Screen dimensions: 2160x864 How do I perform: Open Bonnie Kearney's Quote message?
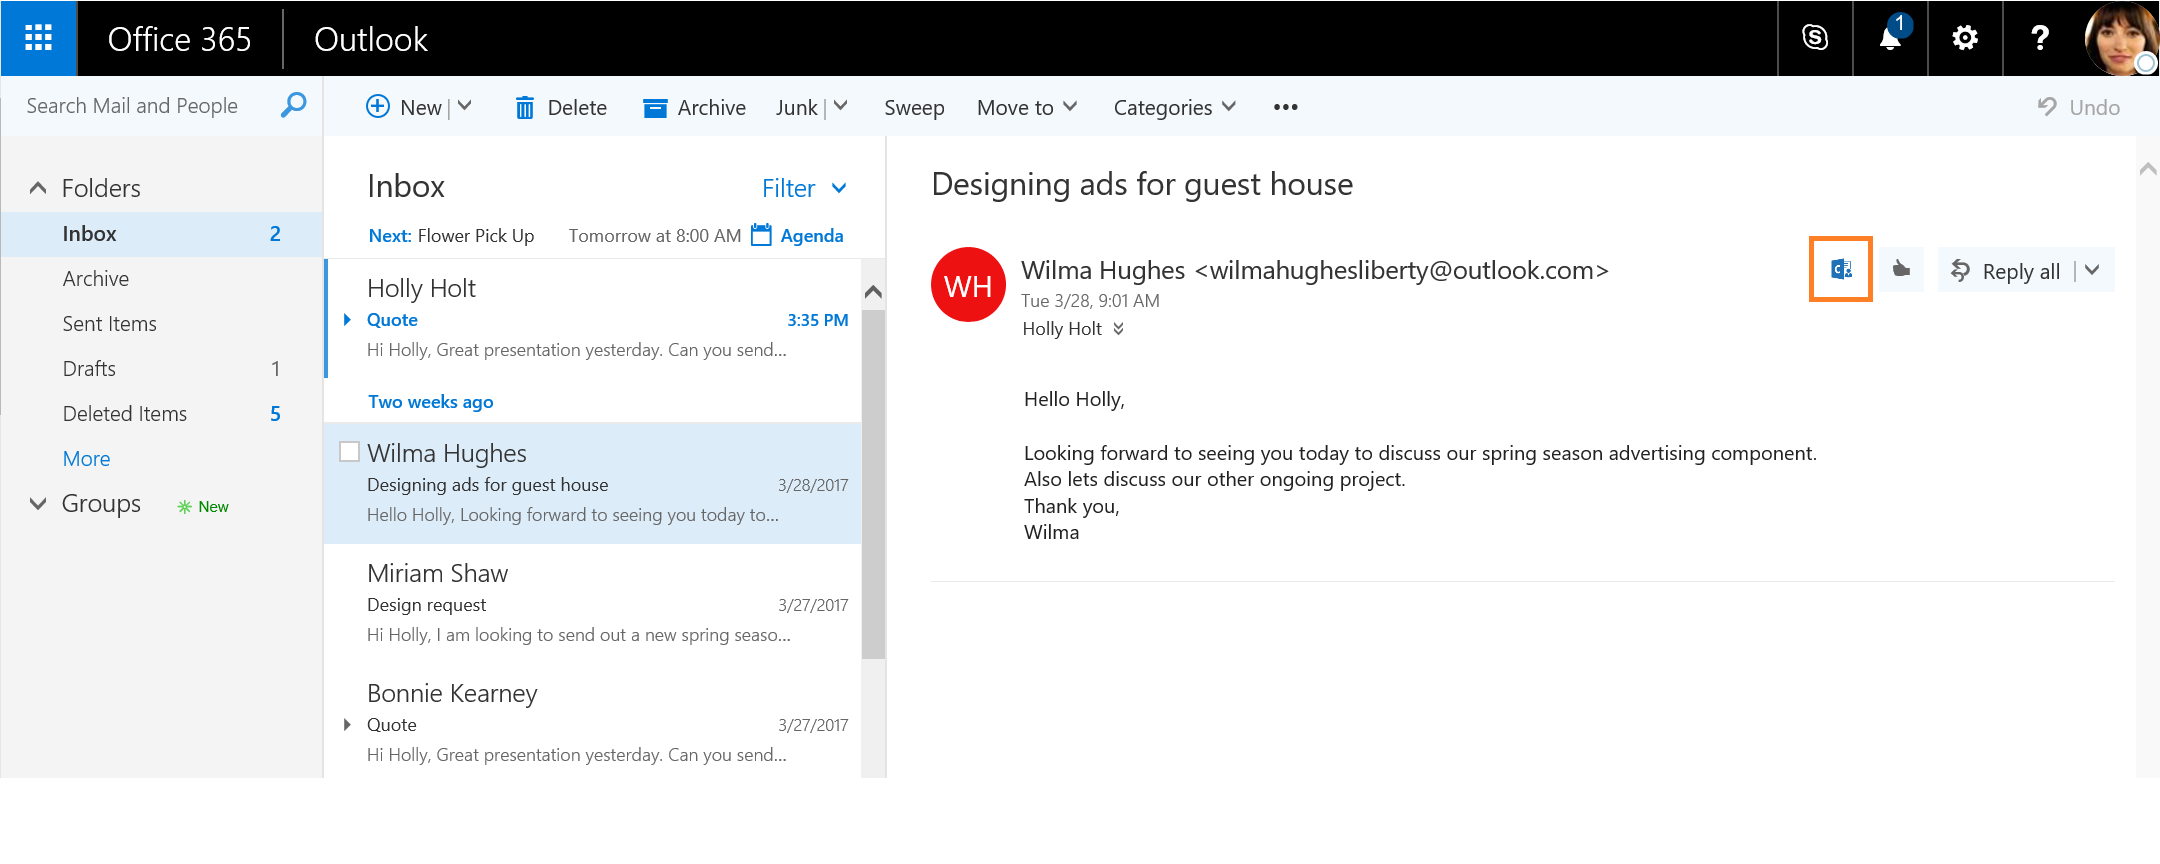coord(593,724)
